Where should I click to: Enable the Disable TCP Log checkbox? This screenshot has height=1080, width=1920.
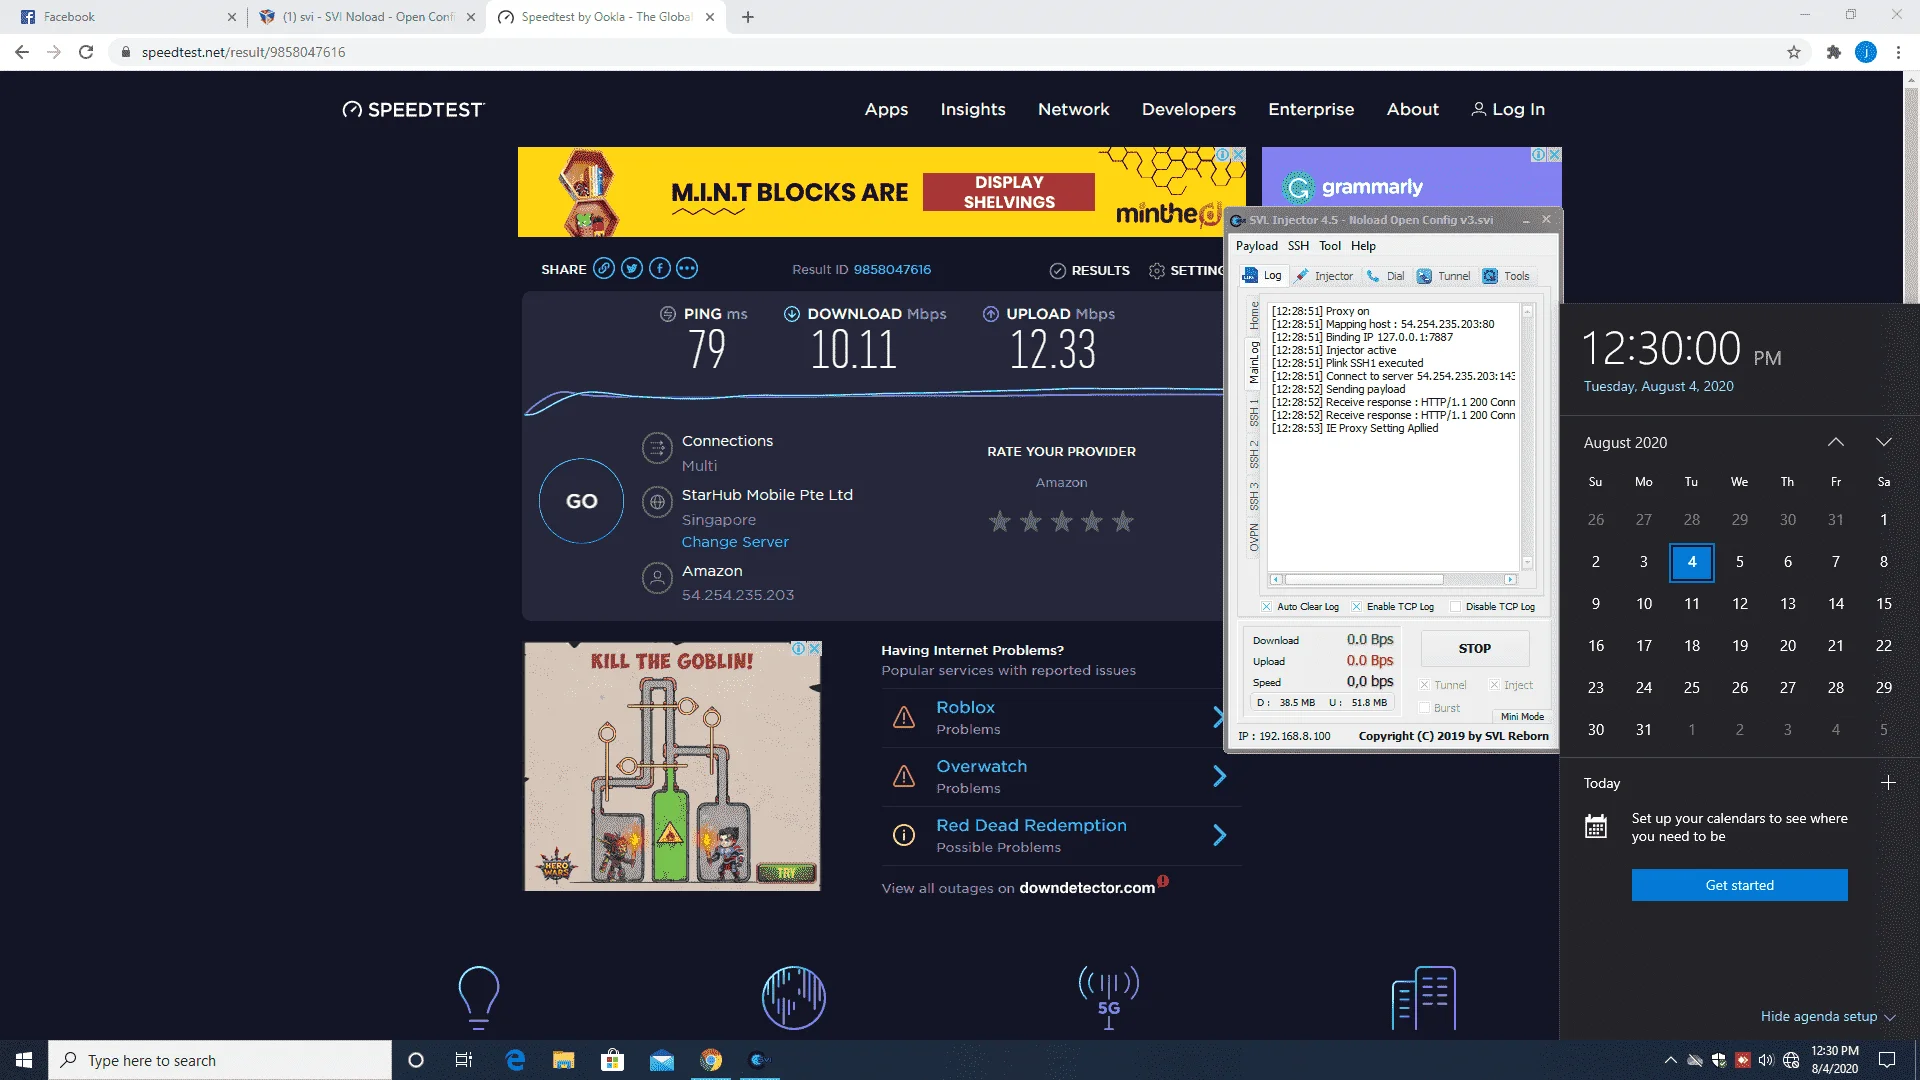coord(1456,607)
